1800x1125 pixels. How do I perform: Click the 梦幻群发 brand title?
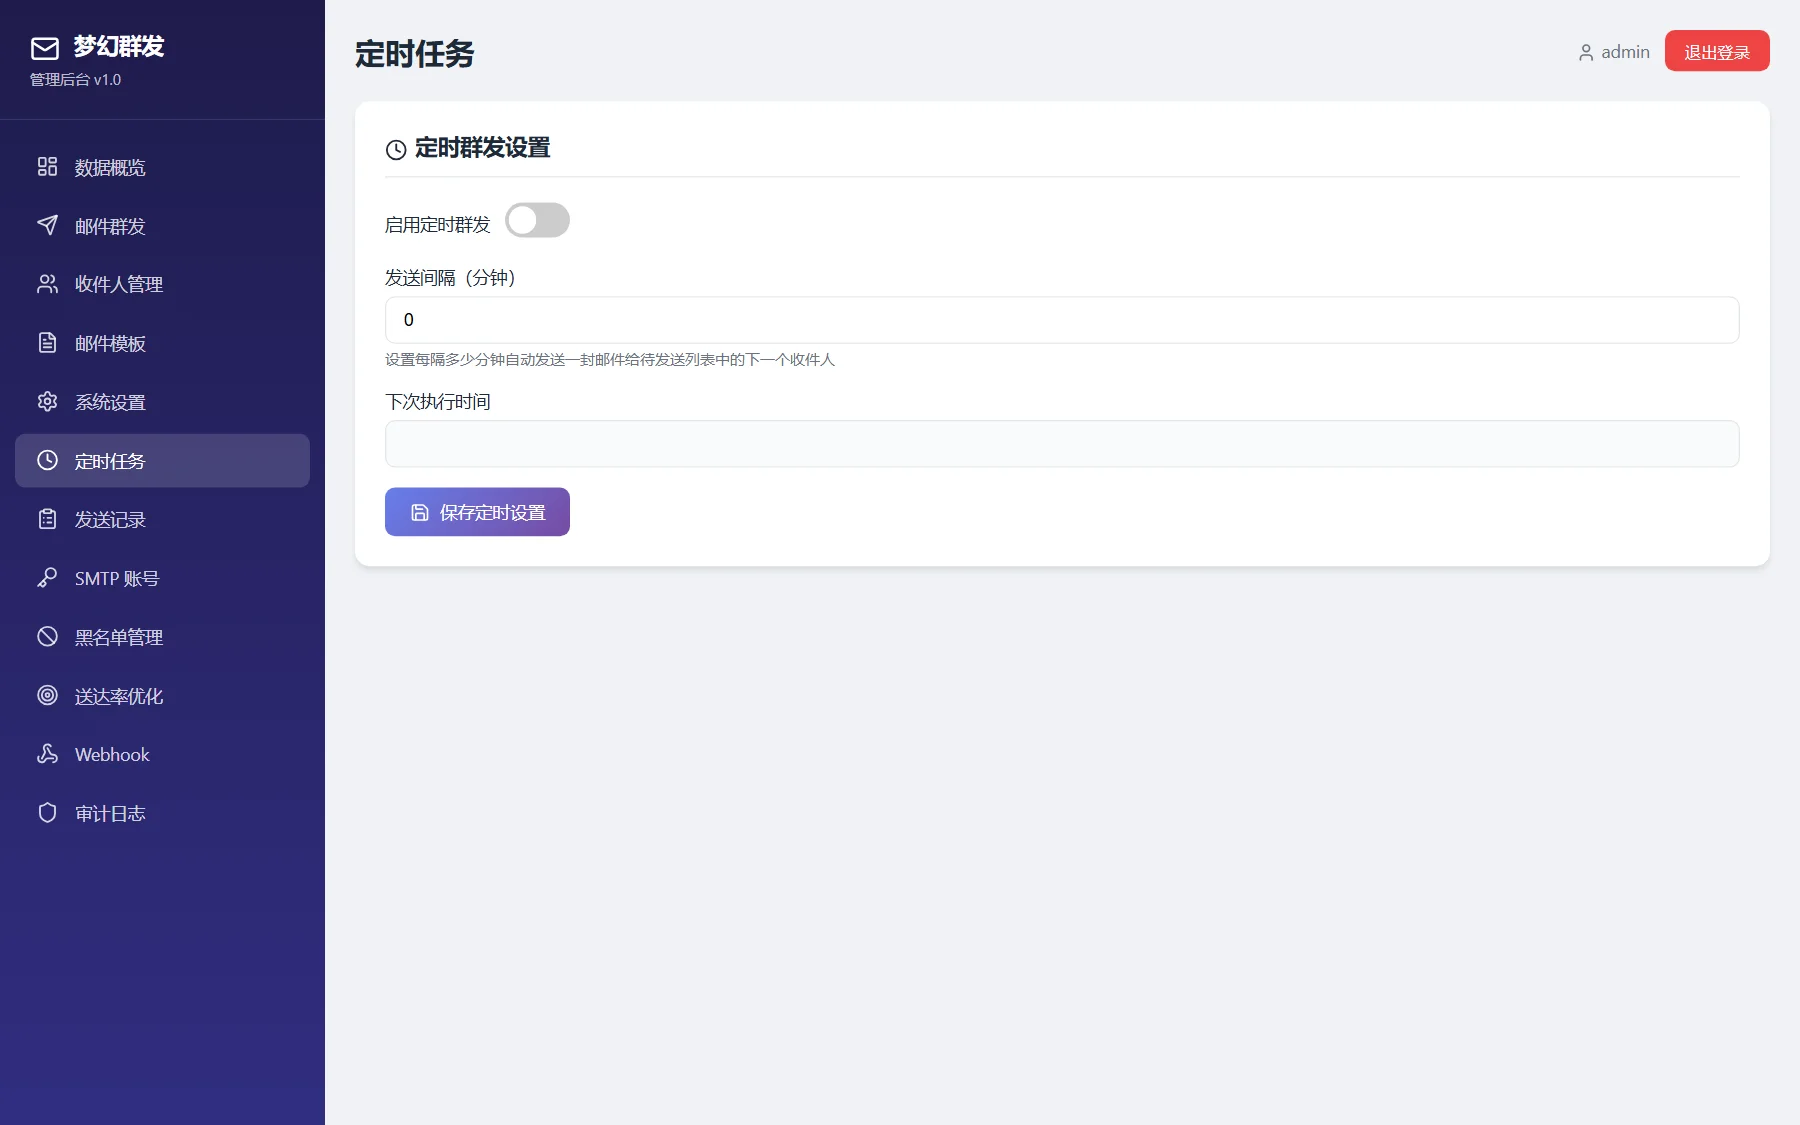click(118, 46)
